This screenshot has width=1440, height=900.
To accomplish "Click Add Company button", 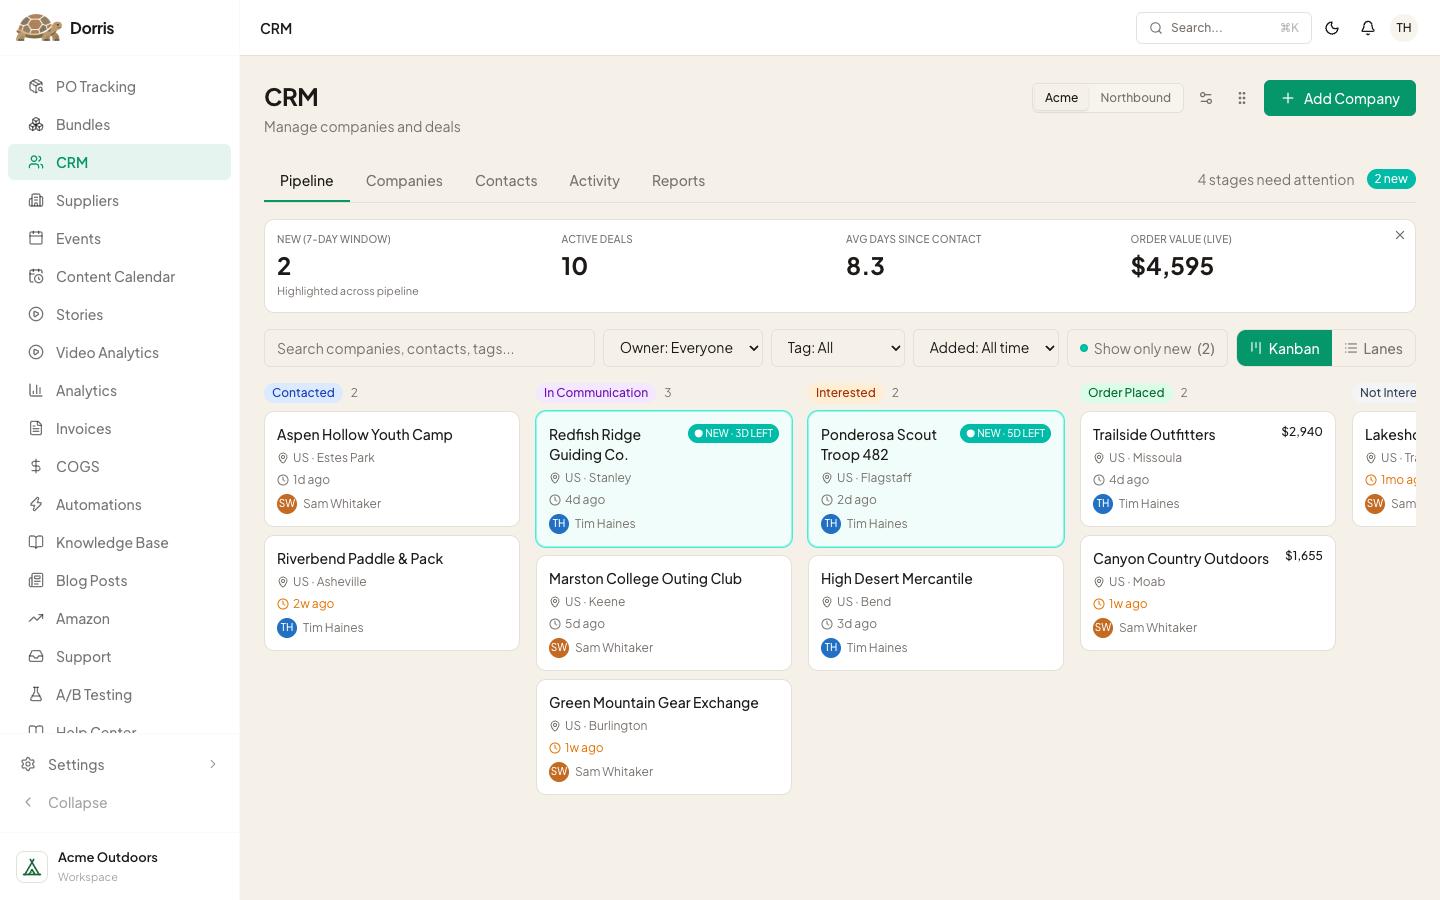I will coord(1340,98).
